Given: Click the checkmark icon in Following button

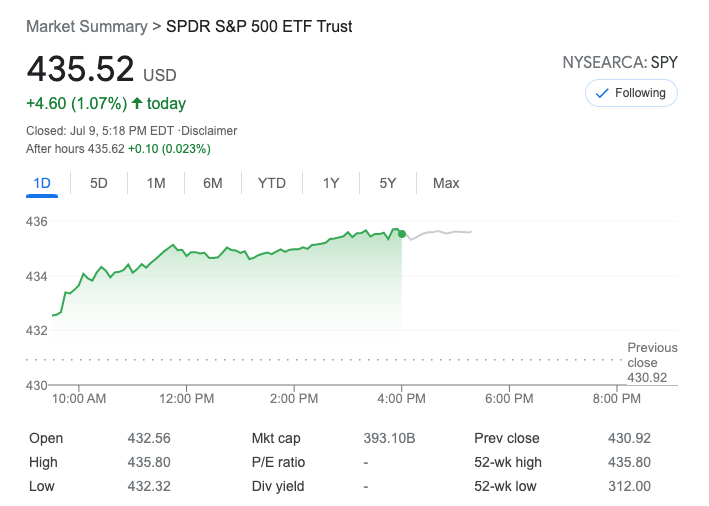Looking at the screenshot, I should pos(602,93).
